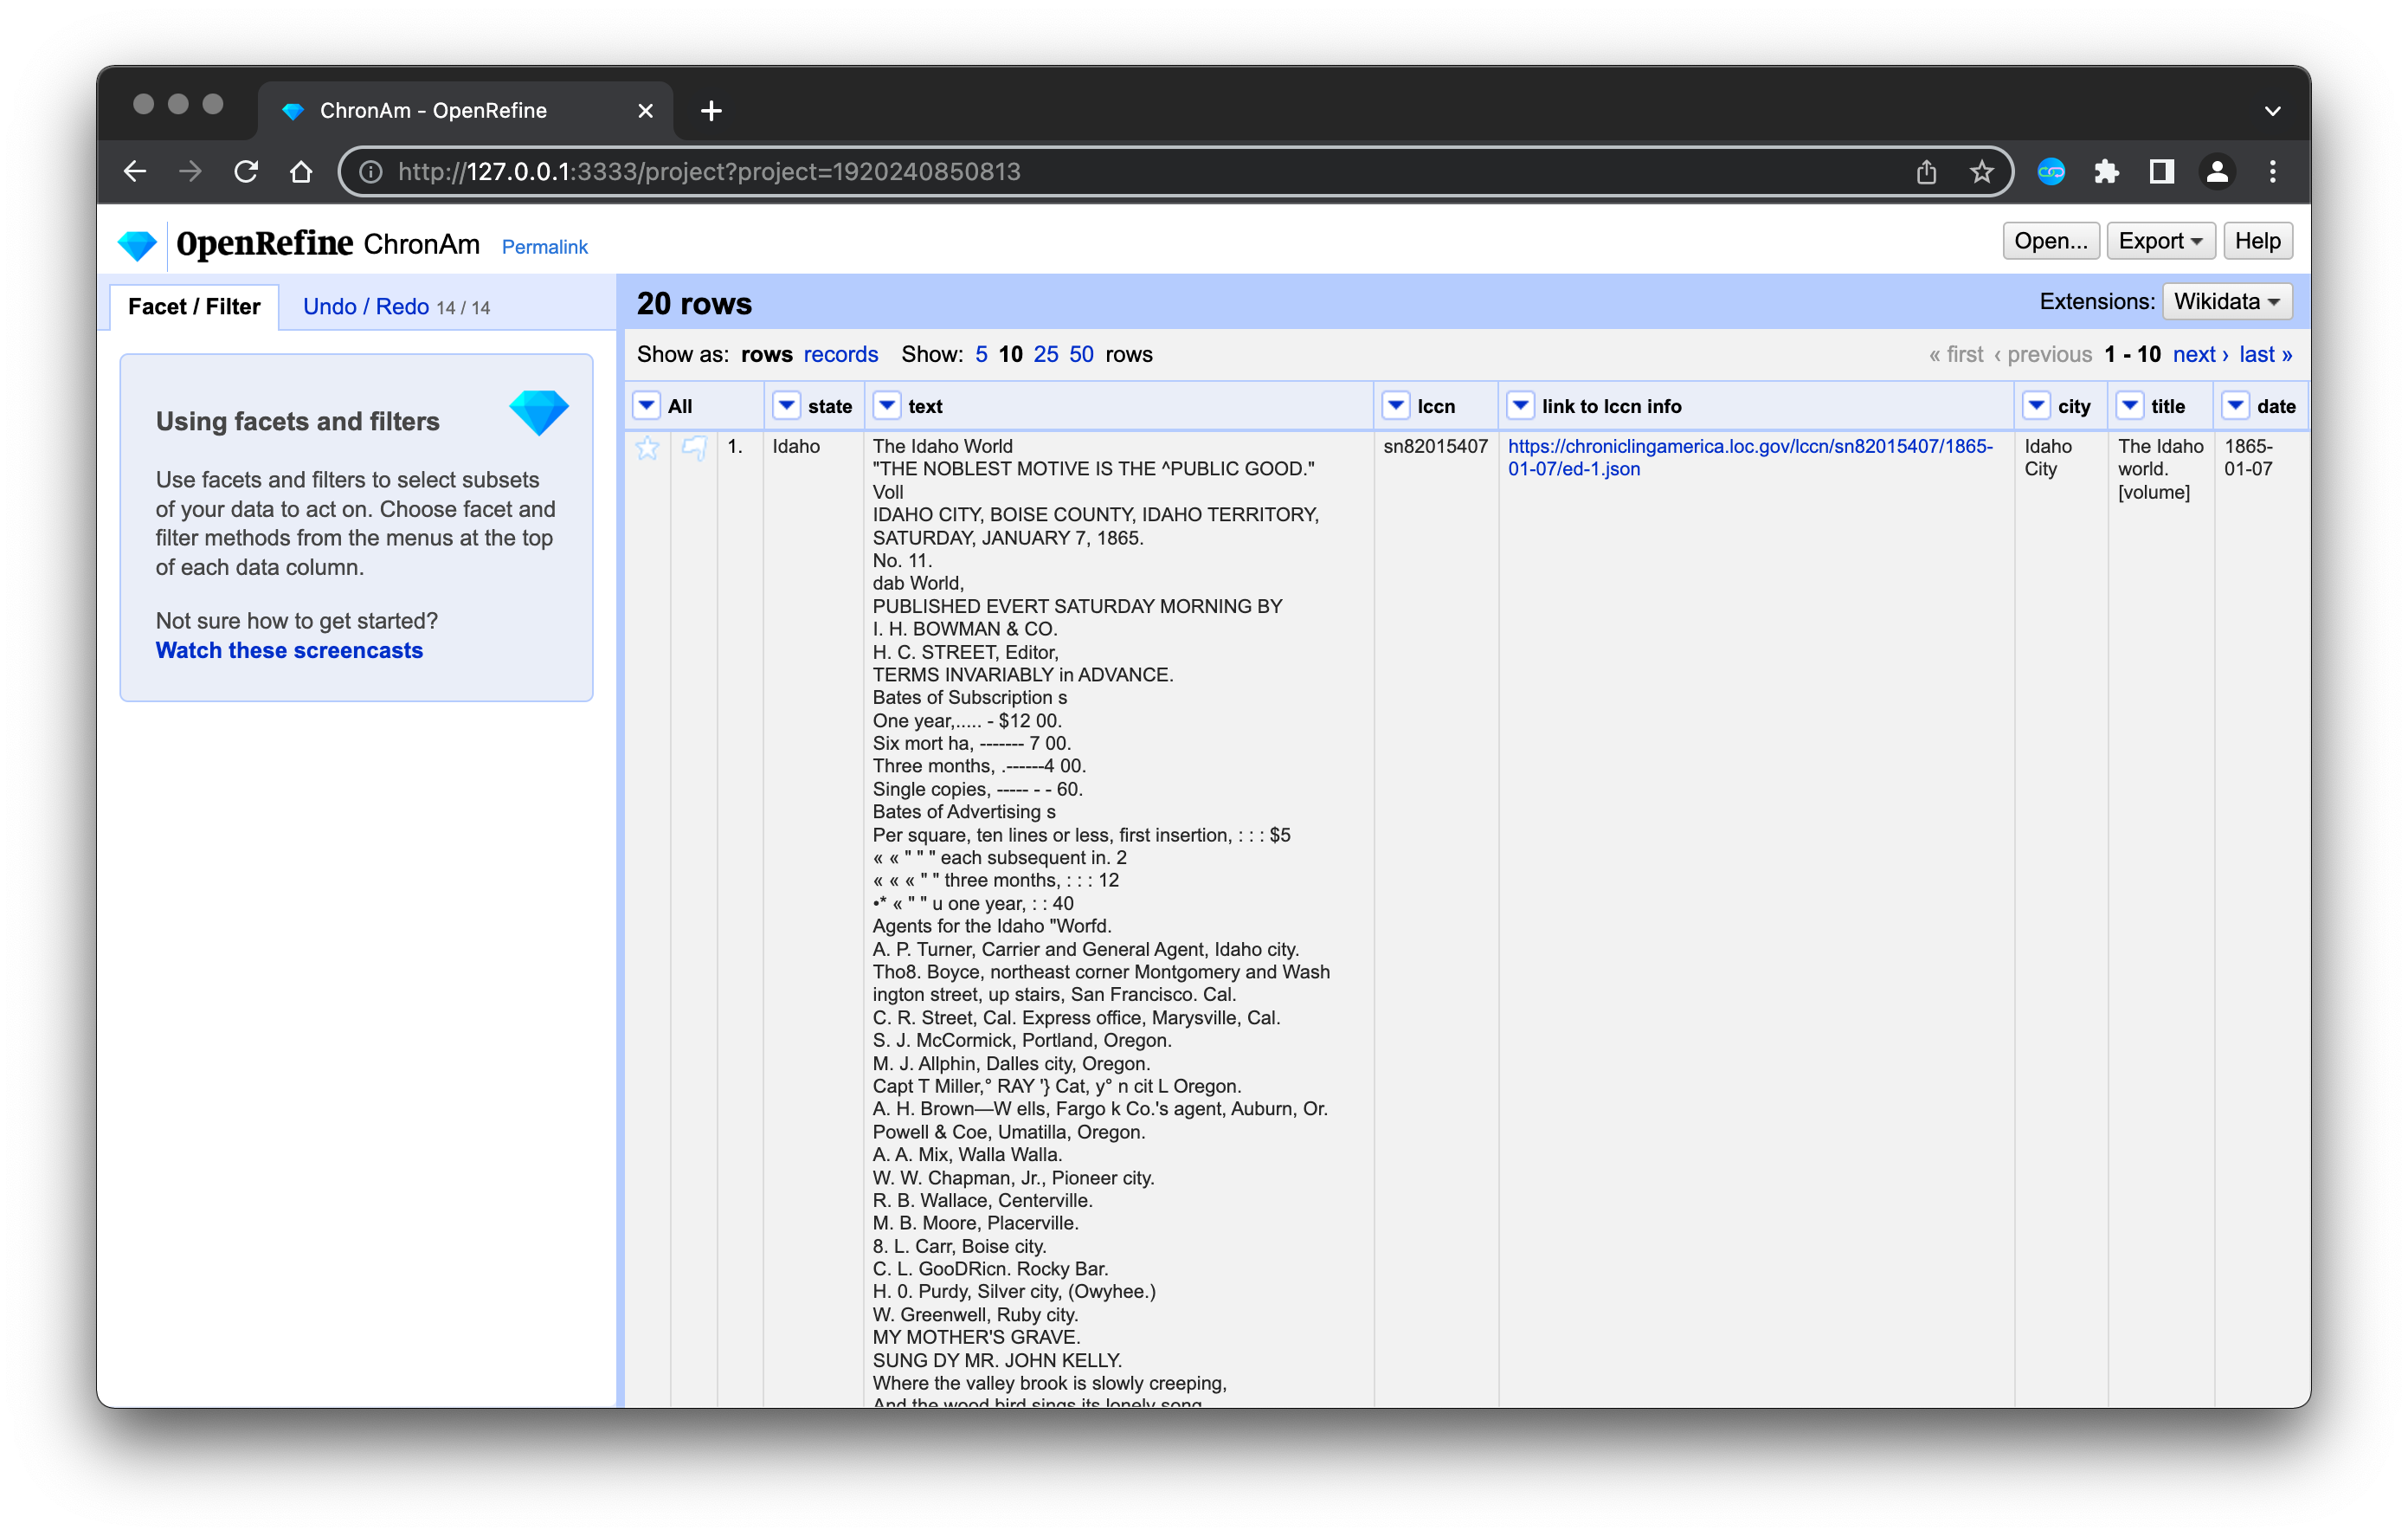The height and width of the screenshot is (1536, 2408).
Task: Flag the first row
Action: coord(694,448)
